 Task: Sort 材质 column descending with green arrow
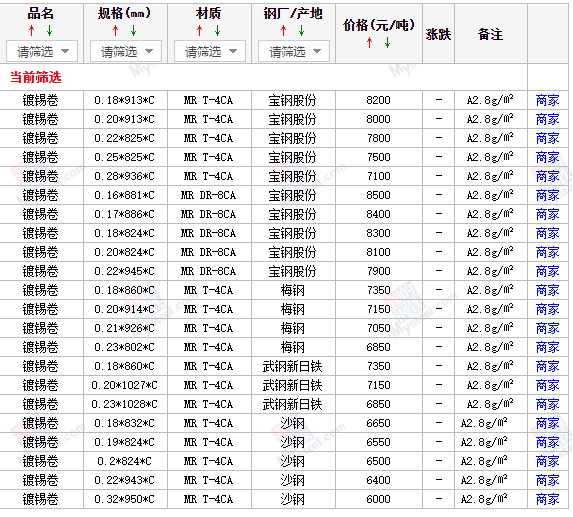pyautogui.click(x=217, y=31)
